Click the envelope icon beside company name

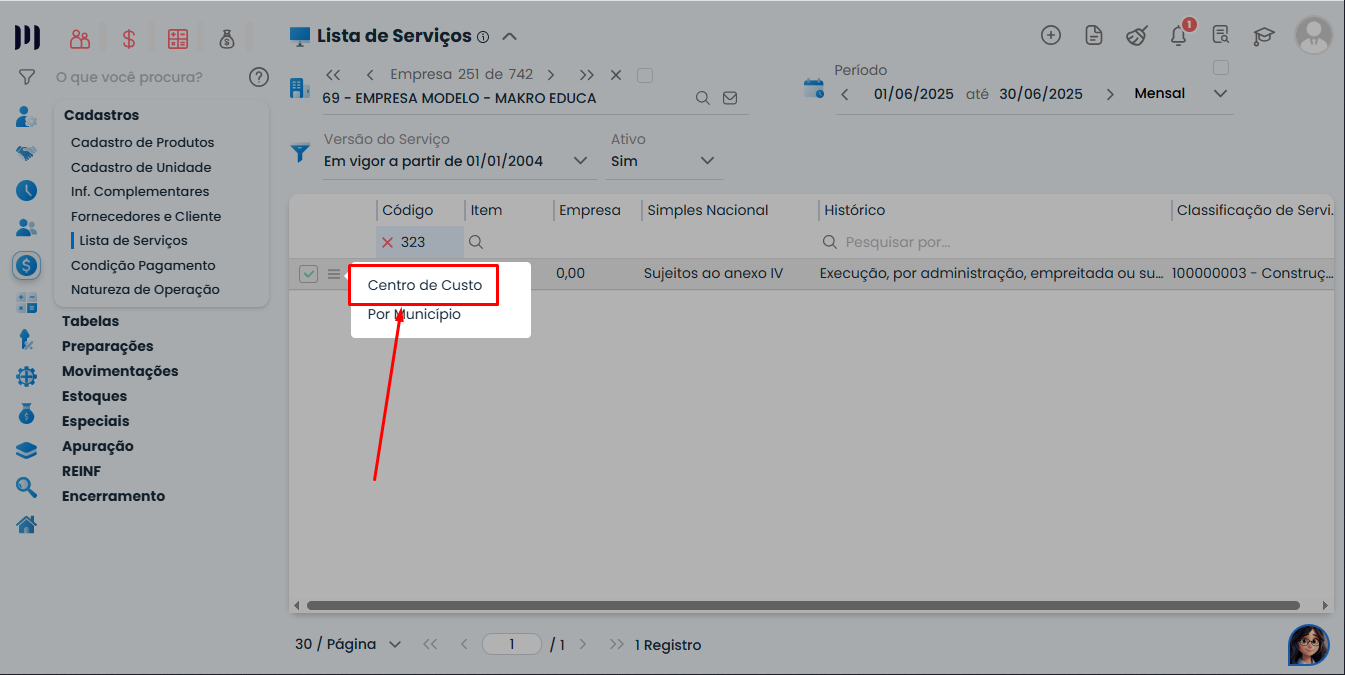click(730, 98)
